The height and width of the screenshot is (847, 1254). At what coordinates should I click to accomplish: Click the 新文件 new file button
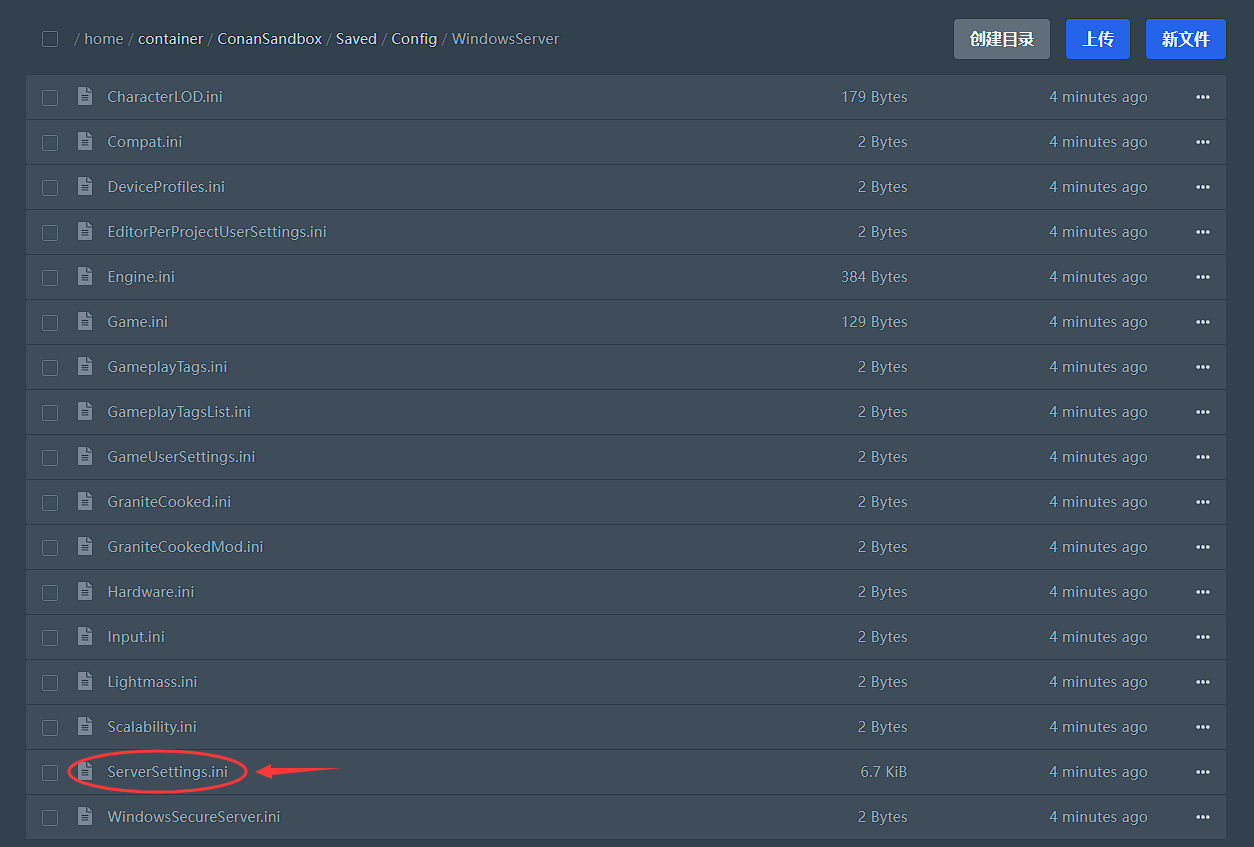coord(1186,39)
